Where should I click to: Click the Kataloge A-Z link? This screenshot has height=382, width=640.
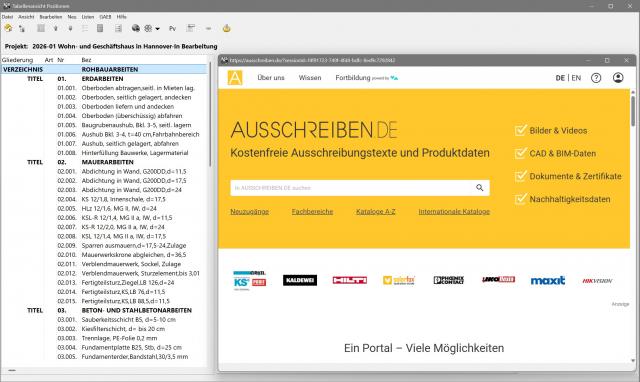point(376,211)
